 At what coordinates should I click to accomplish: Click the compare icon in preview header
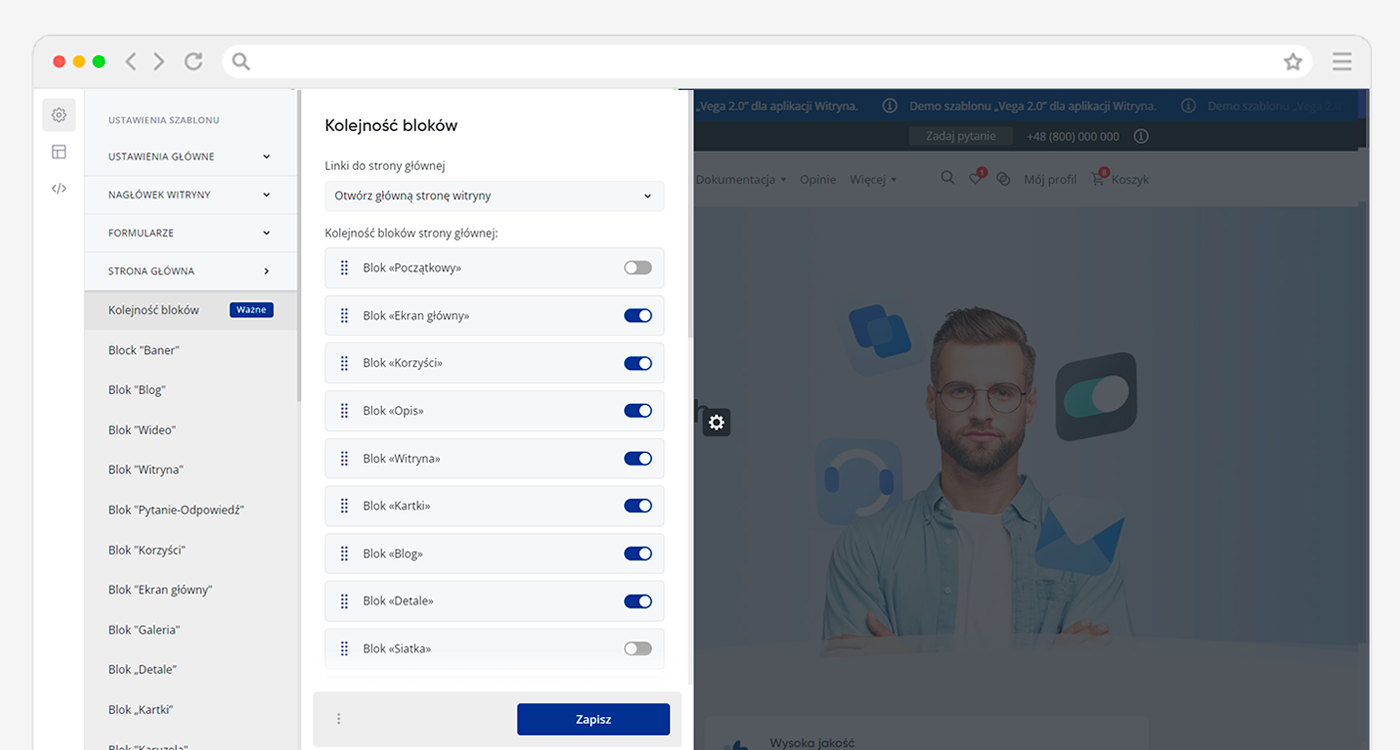coord(1003,179)
